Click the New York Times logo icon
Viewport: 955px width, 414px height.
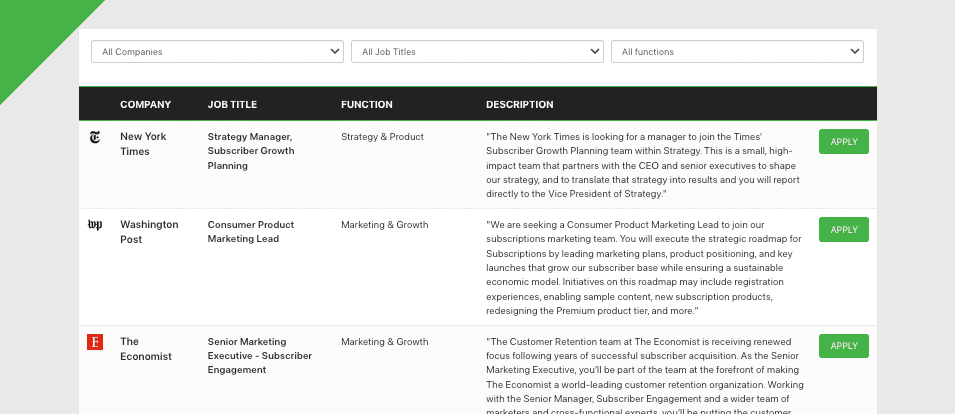(95, 137)
